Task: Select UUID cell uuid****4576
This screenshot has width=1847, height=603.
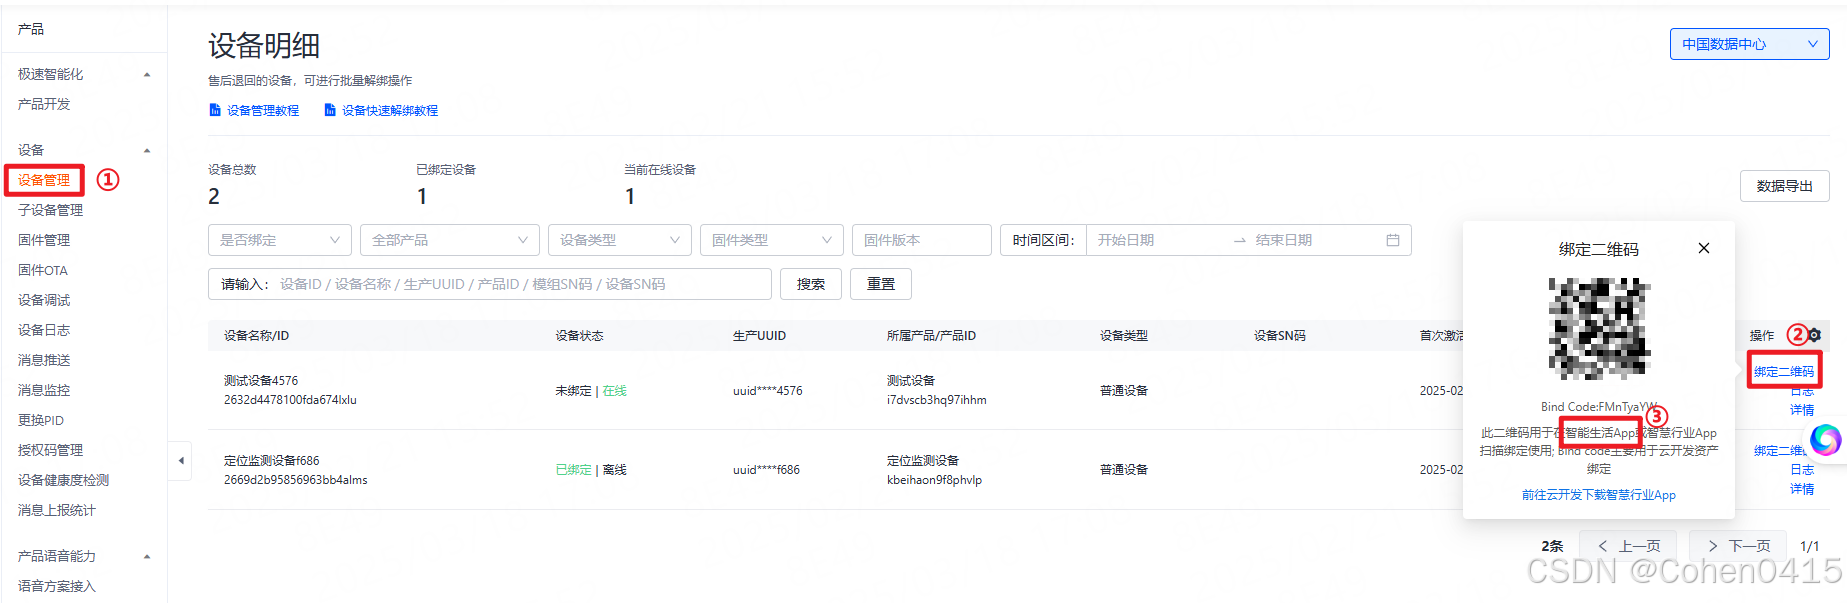Action: pos(768,391)
